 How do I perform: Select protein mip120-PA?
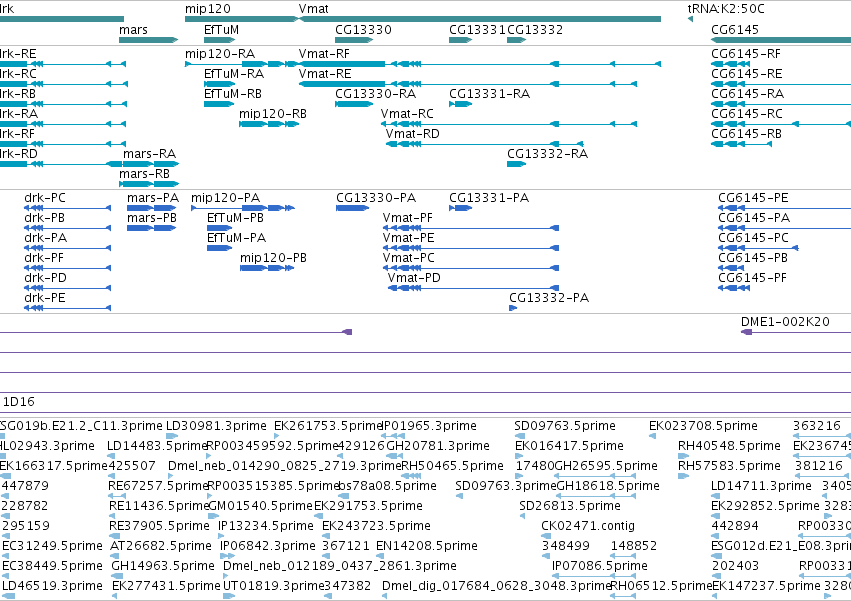[x=243, y=208]
